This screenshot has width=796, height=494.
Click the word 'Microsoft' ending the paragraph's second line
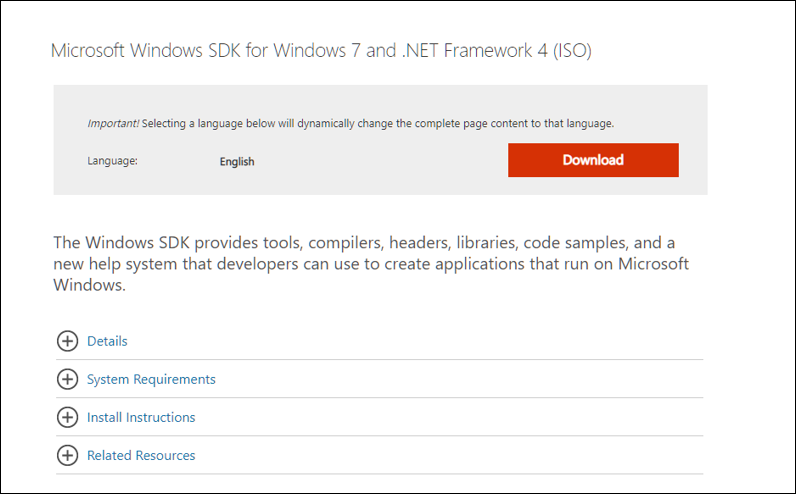point(653,264)
